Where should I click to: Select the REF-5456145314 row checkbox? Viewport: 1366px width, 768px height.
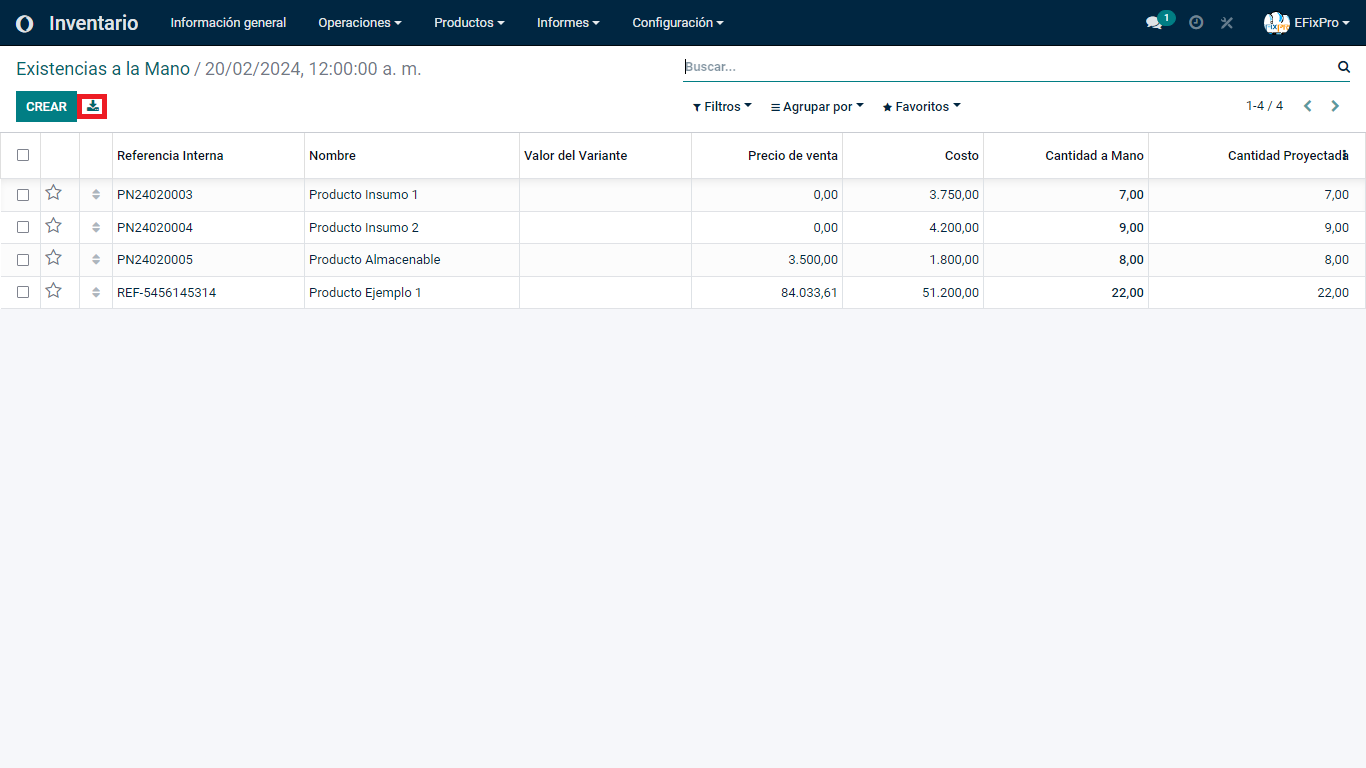point(23,293)
